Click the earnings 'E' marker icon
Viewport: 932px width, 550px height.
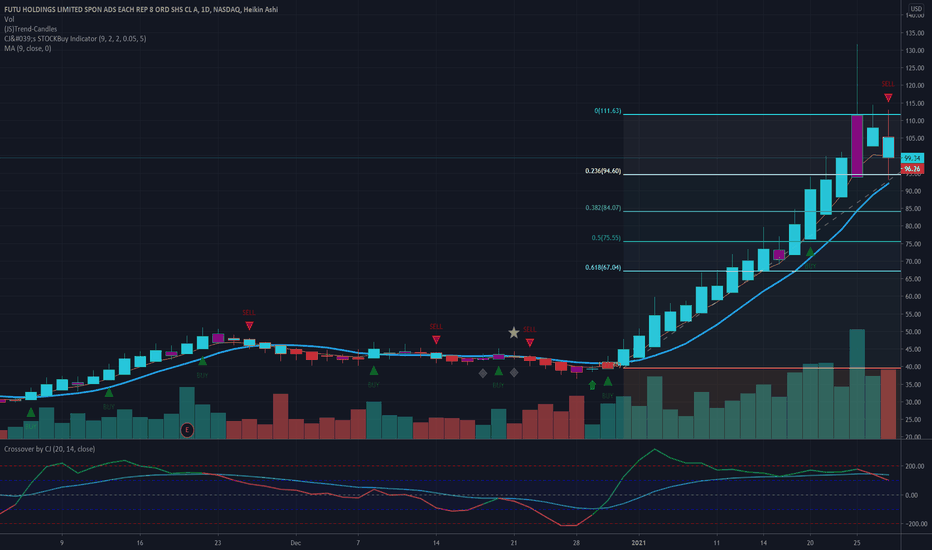[x=187, y=429]
